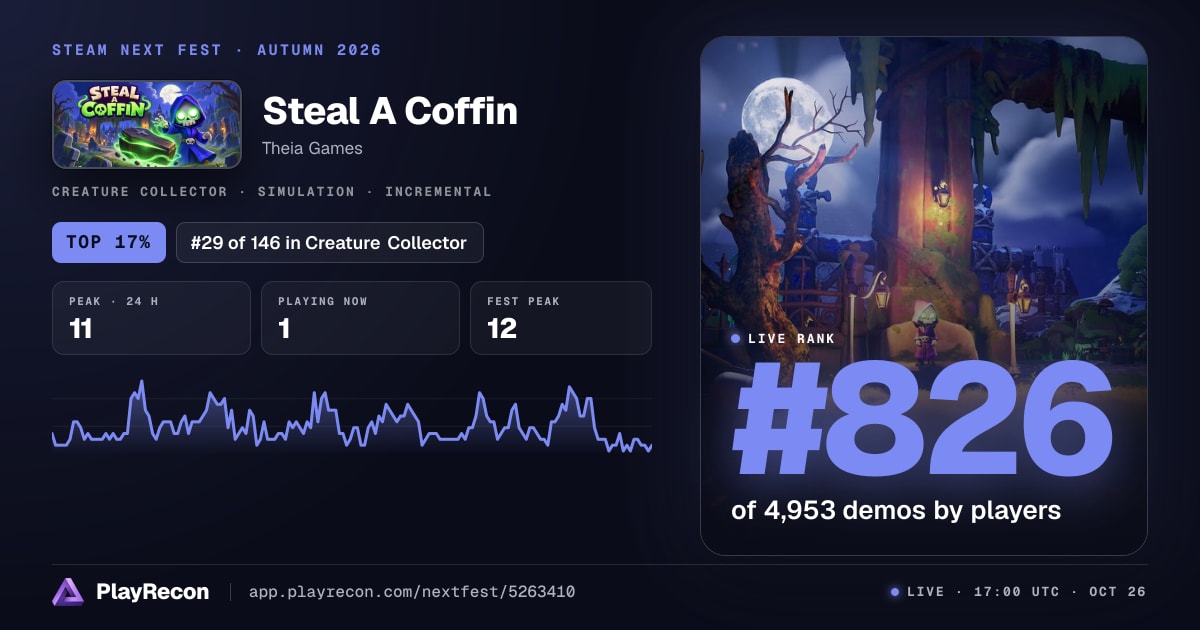Click the LIVE · 17:00 UTC · OCT 26 status
The width and height of the screenshot is (1200, 630).
pyautogui.click(x=1026, y=592)
